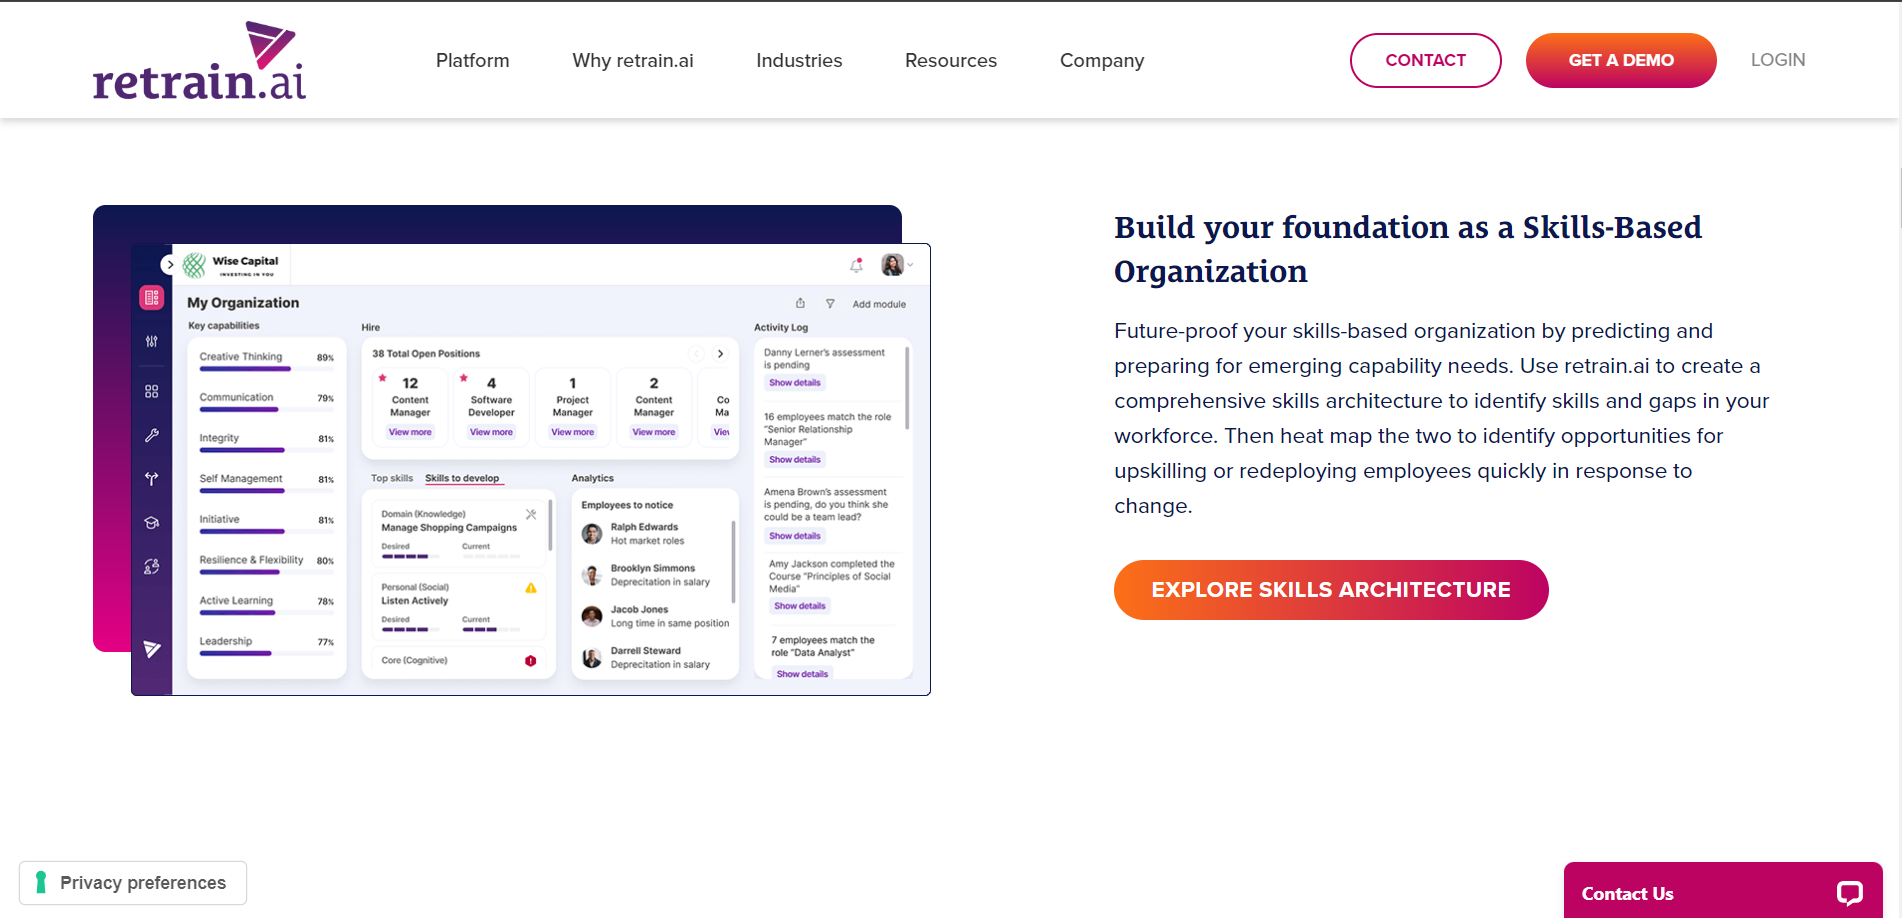Screen dimensions: 1902x918
Task: Click the sliders settings sidebar icon
Action: 151,341
